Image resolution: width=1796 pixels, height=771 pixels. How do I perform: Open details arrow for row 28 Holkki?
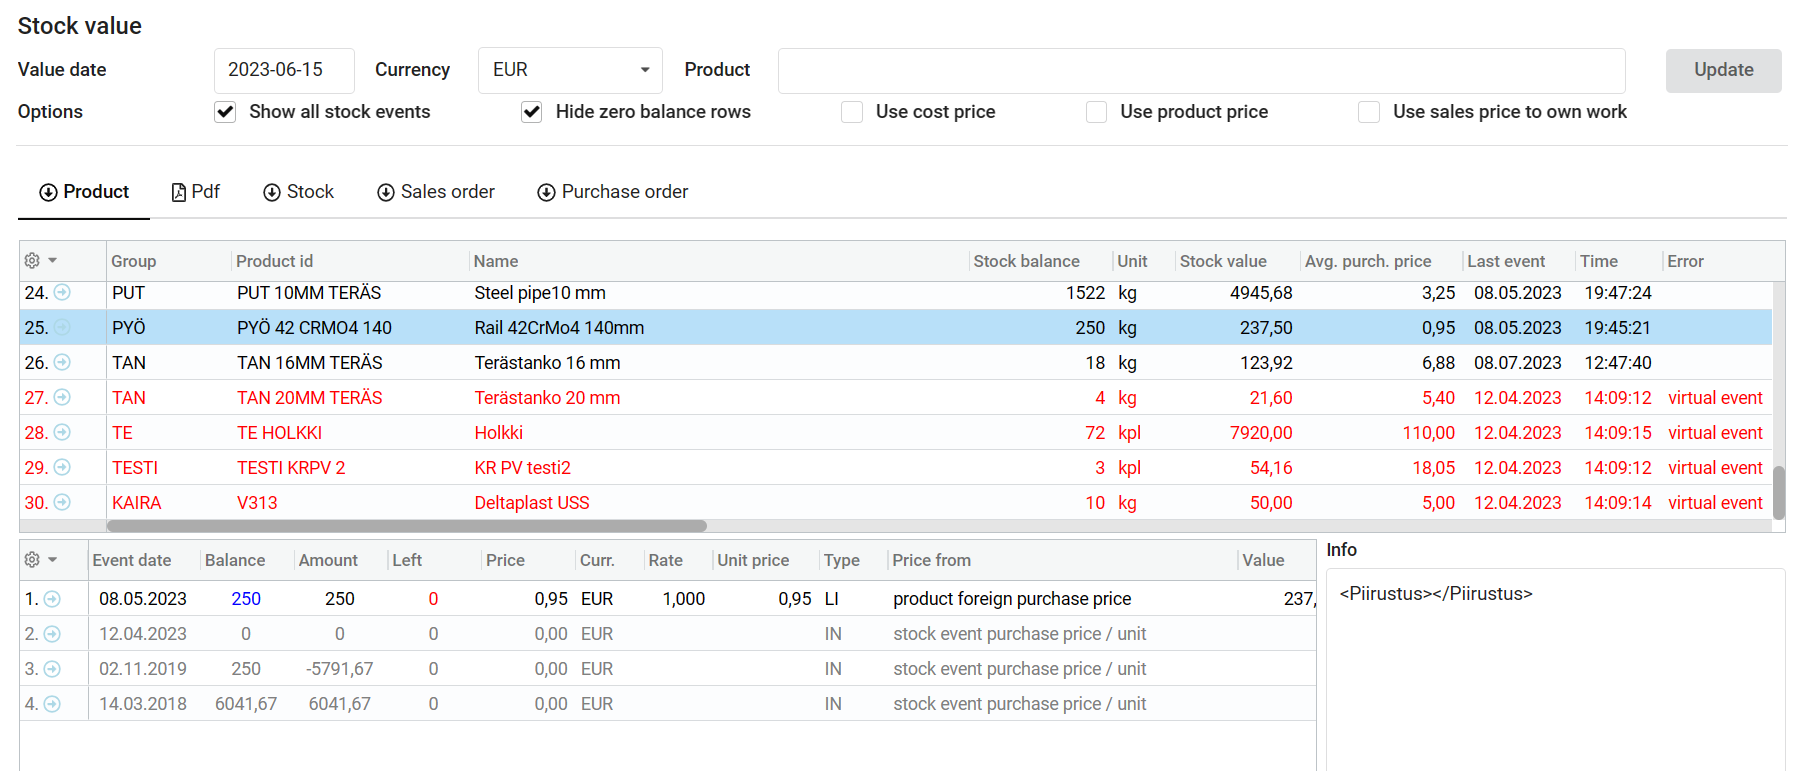click(x=62, y=433)
